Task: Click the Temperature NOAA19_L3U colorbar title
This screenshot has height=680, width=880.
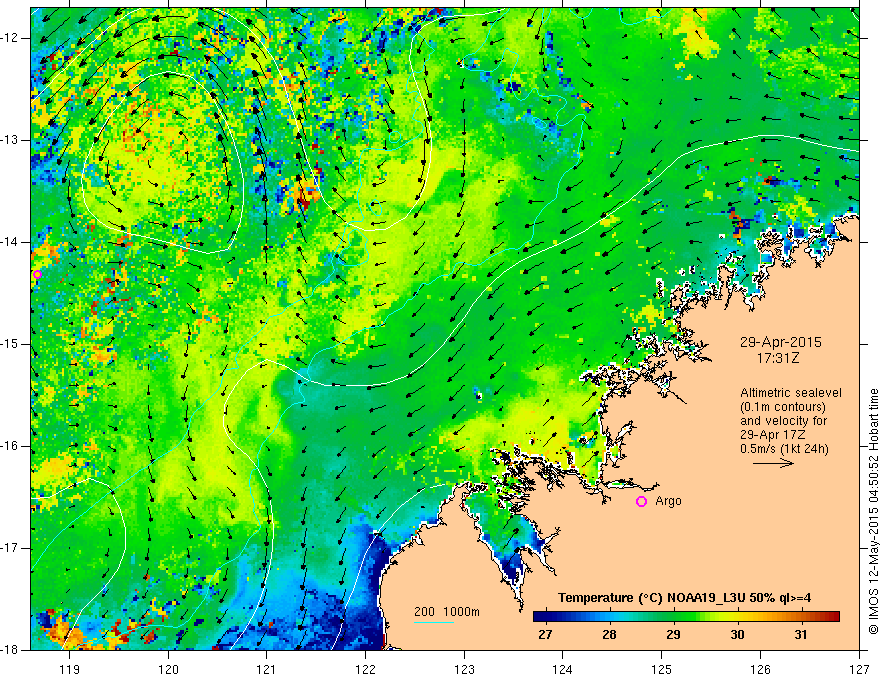Action: (x=684, y=598)
